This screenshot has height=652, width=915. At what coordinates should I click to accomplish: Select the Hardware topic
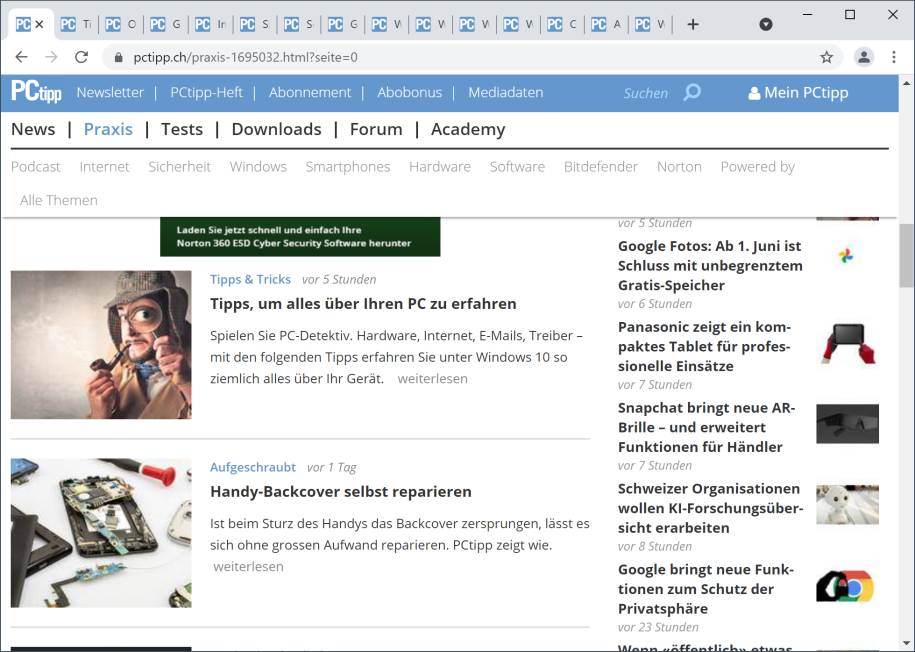tap(440, 167)
